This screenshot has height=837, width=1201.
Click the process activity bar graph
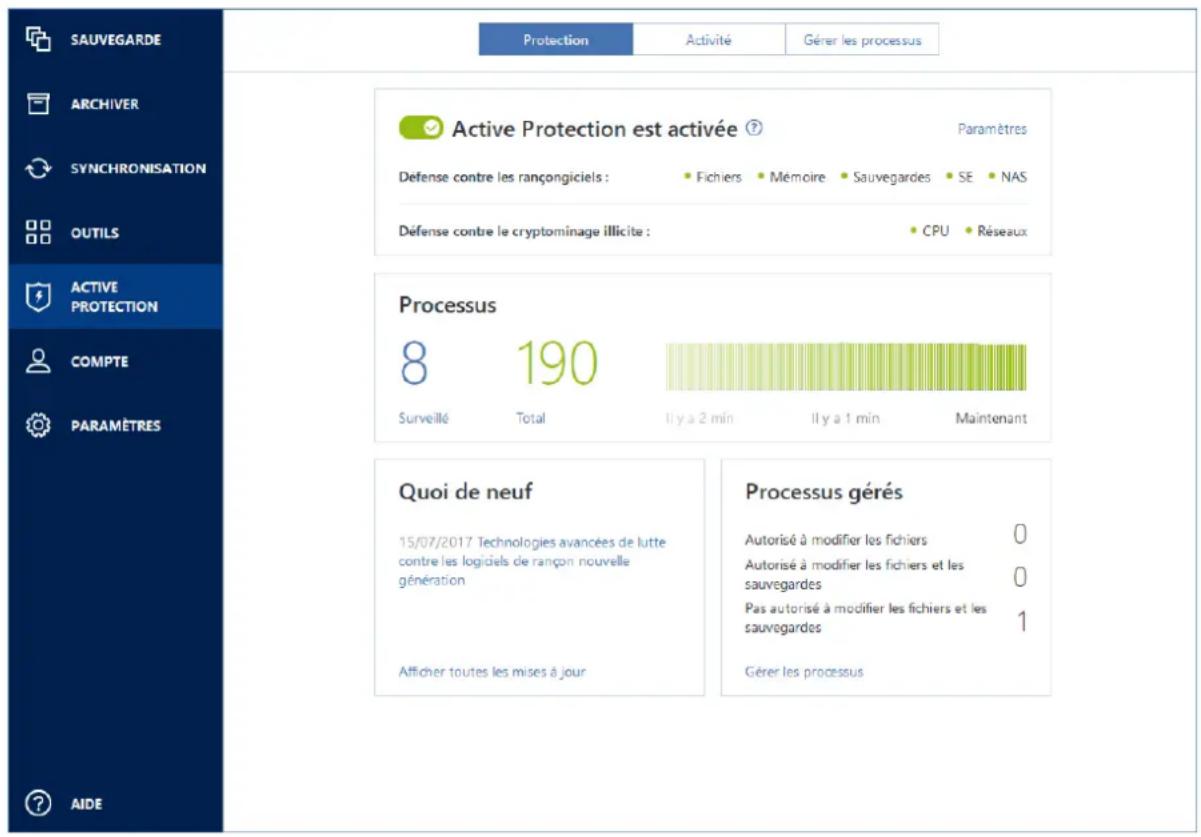tap(846, 367)
